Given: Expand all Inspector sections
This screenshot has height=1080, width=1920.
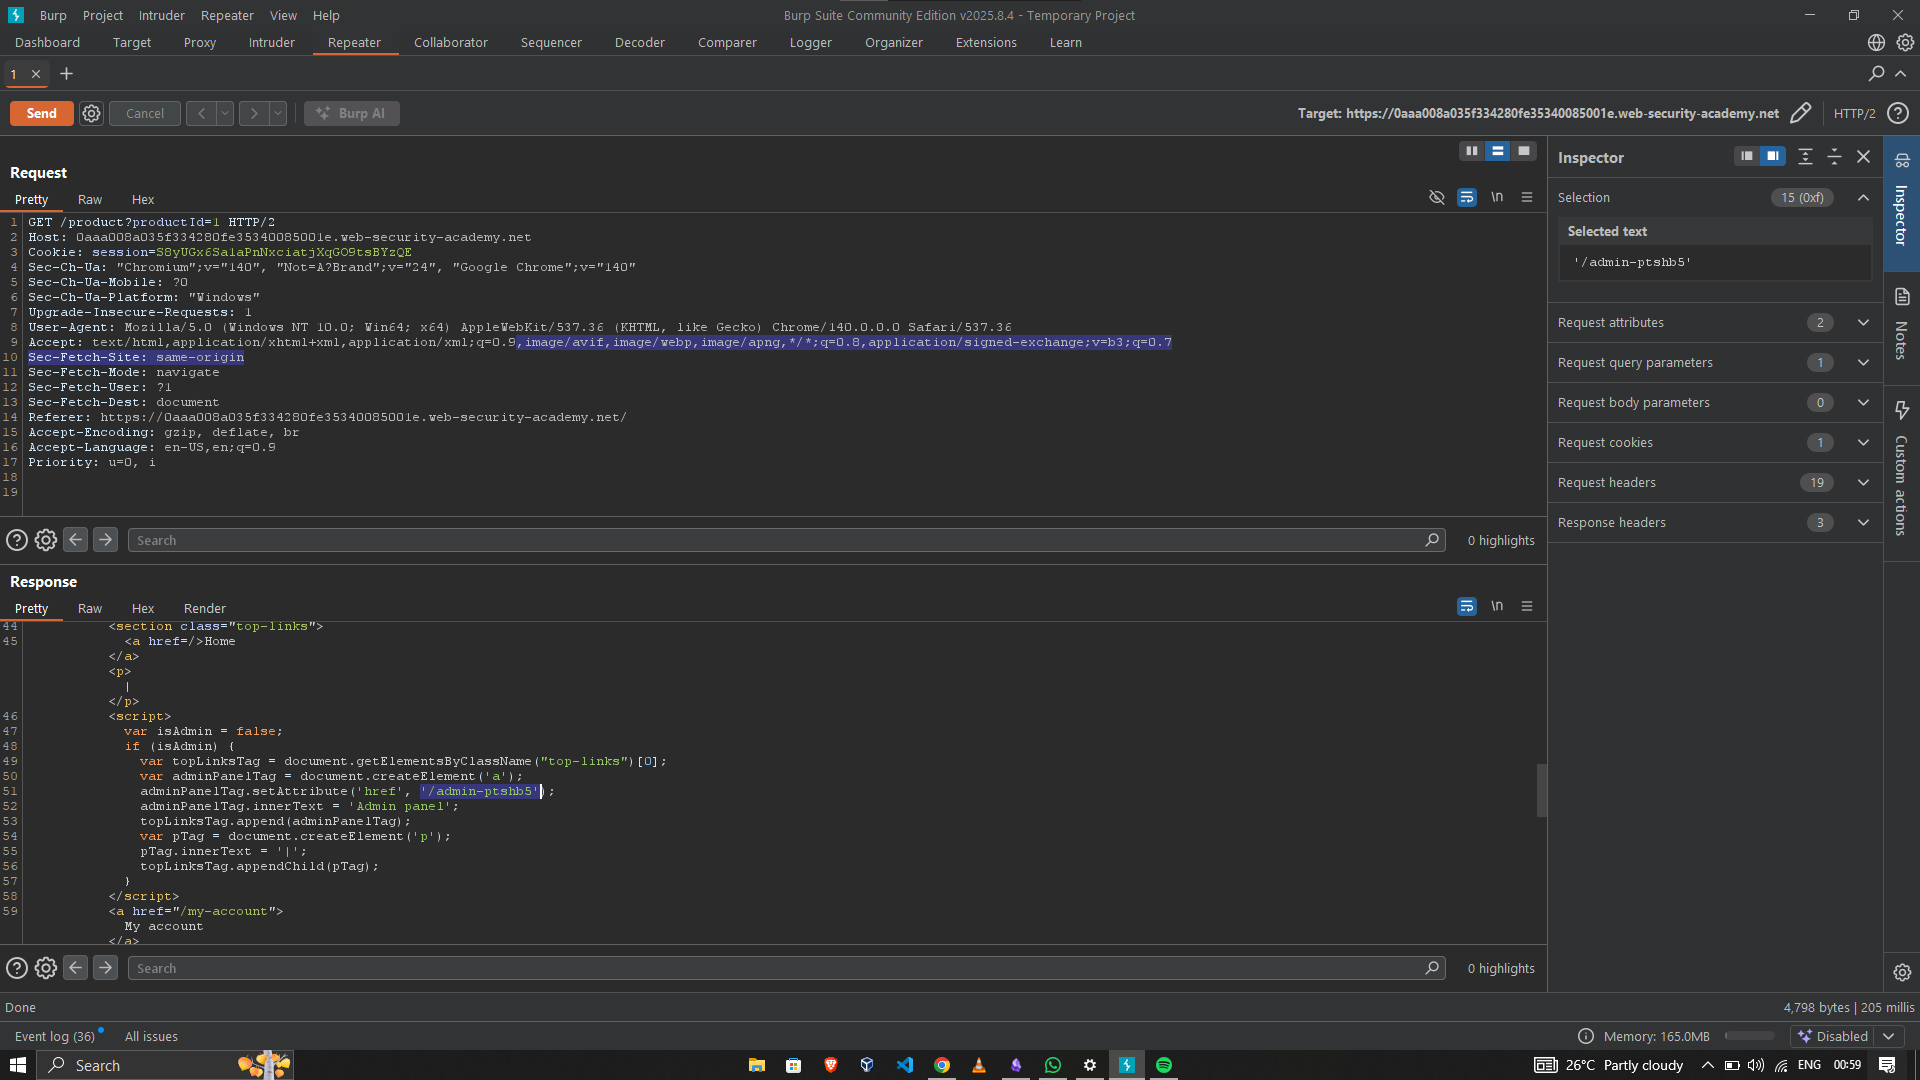Looking at the screenshot, I should coord(1805,157).
